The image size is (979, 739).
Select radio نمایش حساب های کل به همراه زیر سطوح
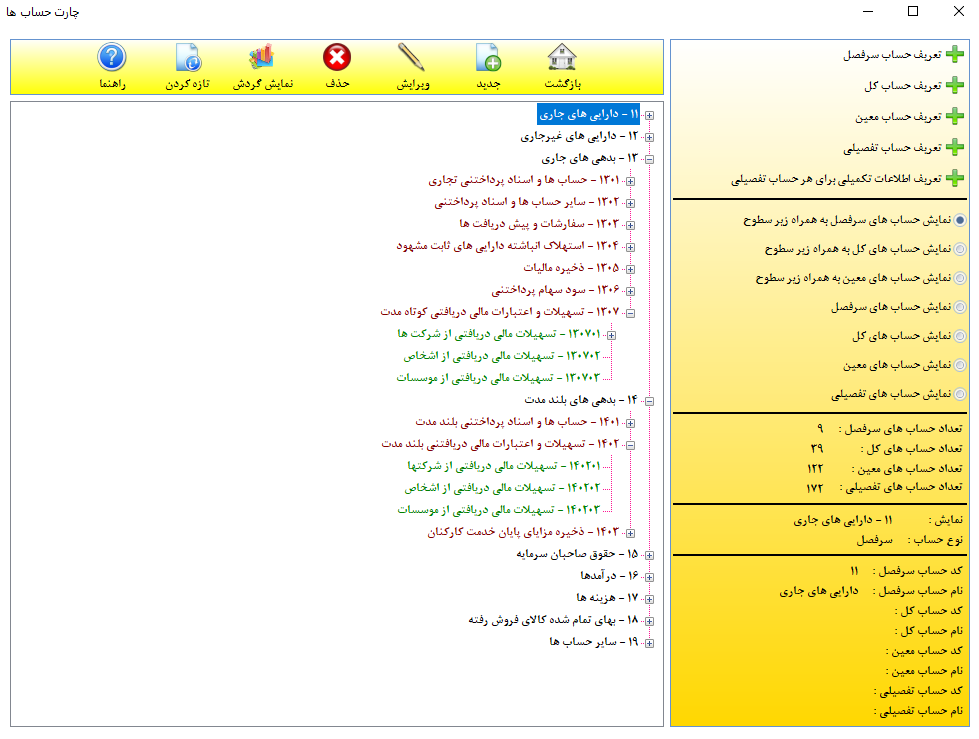coord(960,249)
